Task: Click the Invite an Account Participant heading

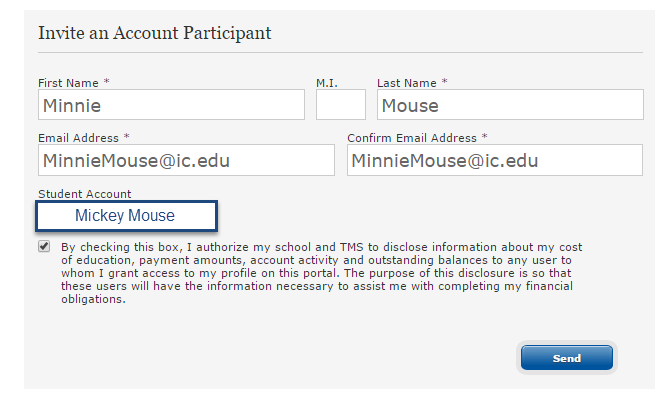Action: 155,33
